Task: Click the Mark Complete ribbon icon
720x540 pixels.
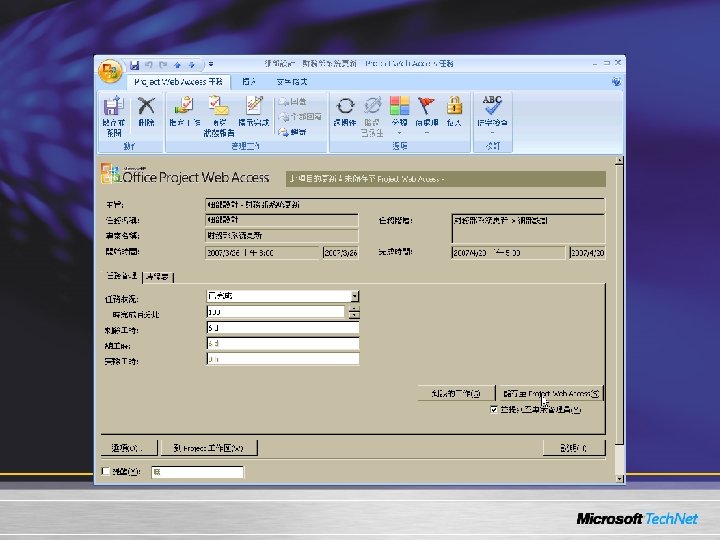Action: (253, 111)
